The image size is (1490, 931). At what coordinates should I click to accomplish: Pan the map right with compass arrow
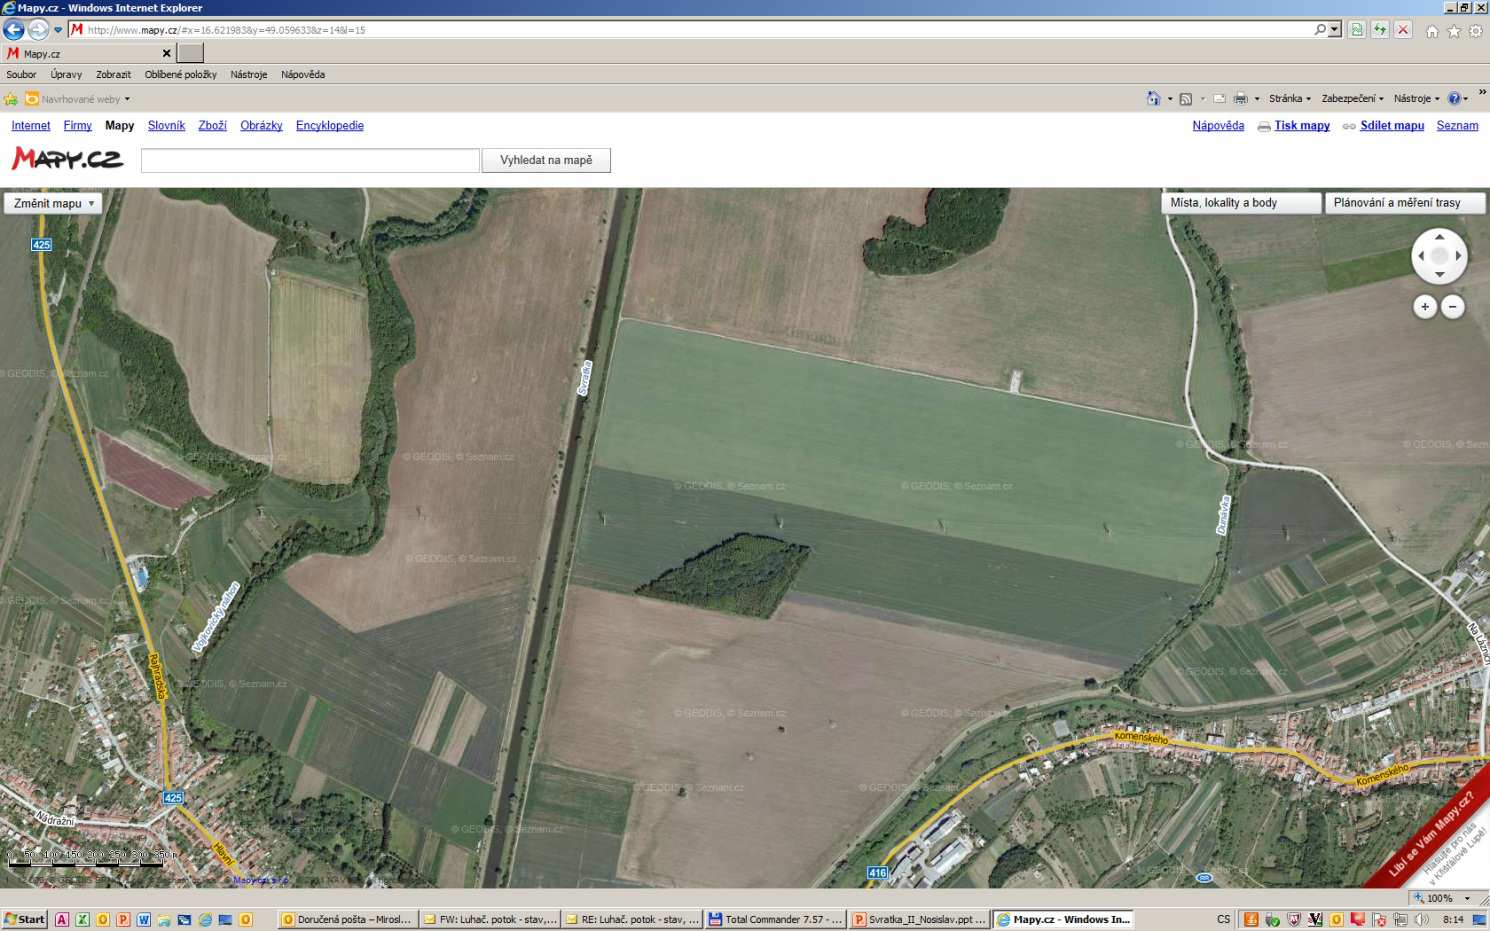tap(1458, 256)
